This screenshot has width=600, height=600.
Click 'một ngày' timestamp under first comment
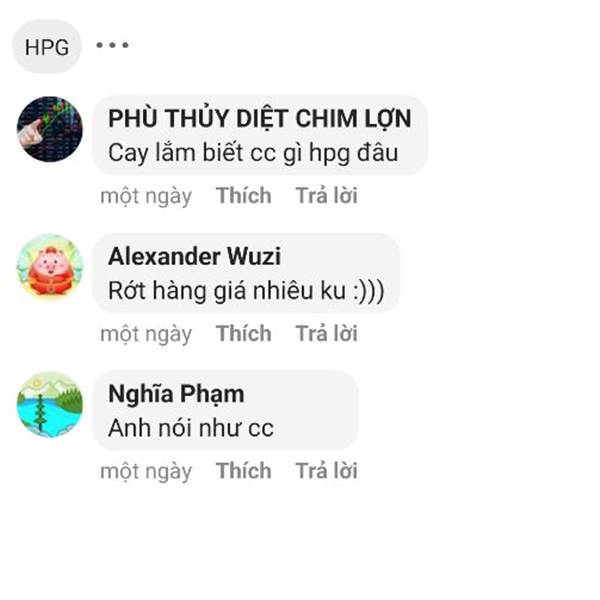146,197
